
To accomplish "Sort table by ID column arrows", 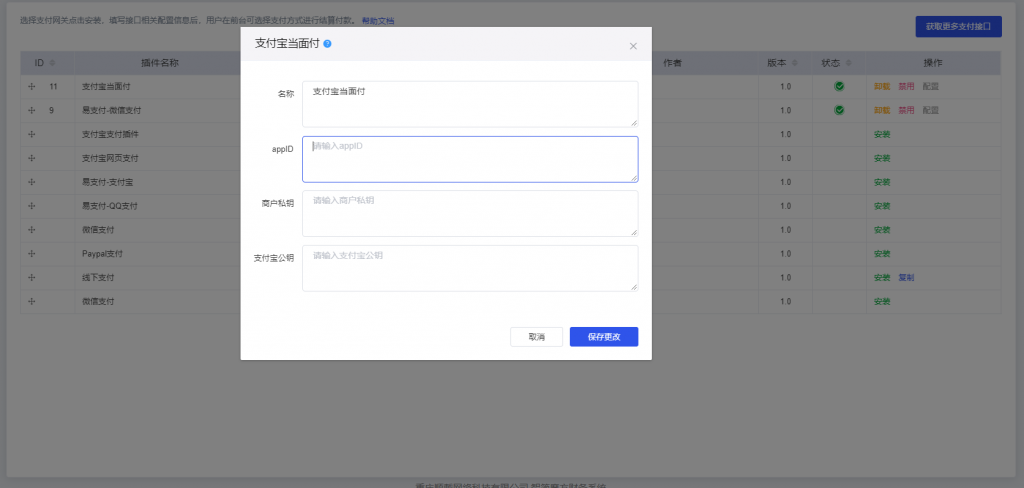I will pos(52,63).
